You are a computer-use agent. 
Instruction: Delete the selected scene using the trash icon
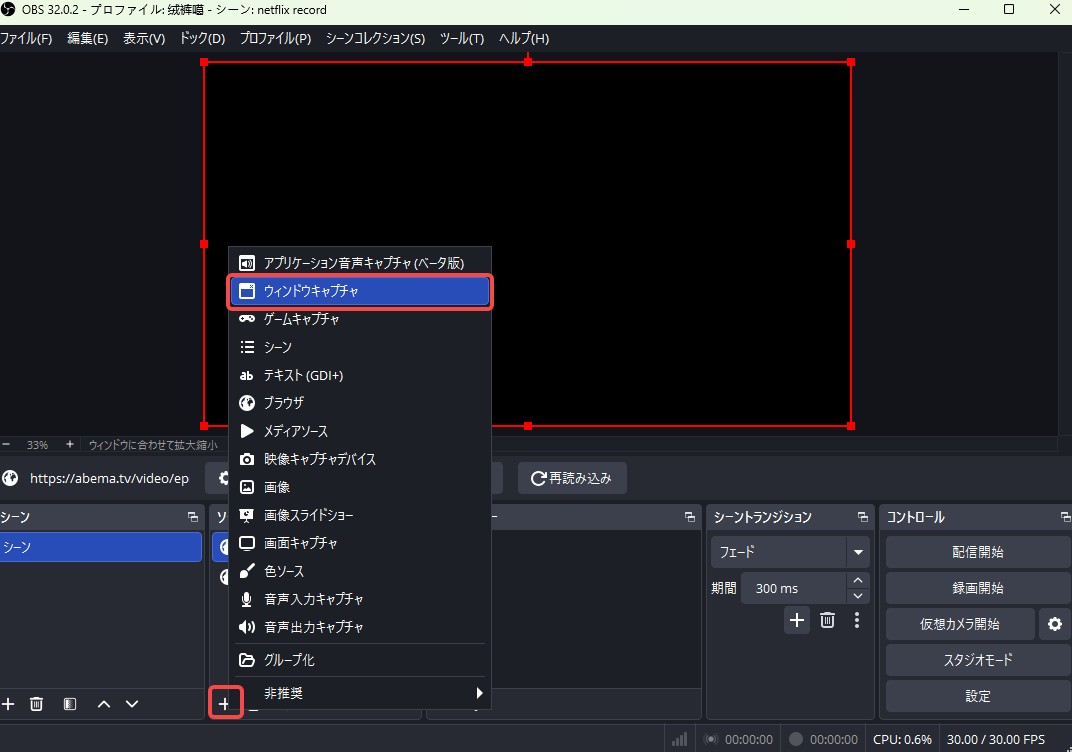[36, 704]
